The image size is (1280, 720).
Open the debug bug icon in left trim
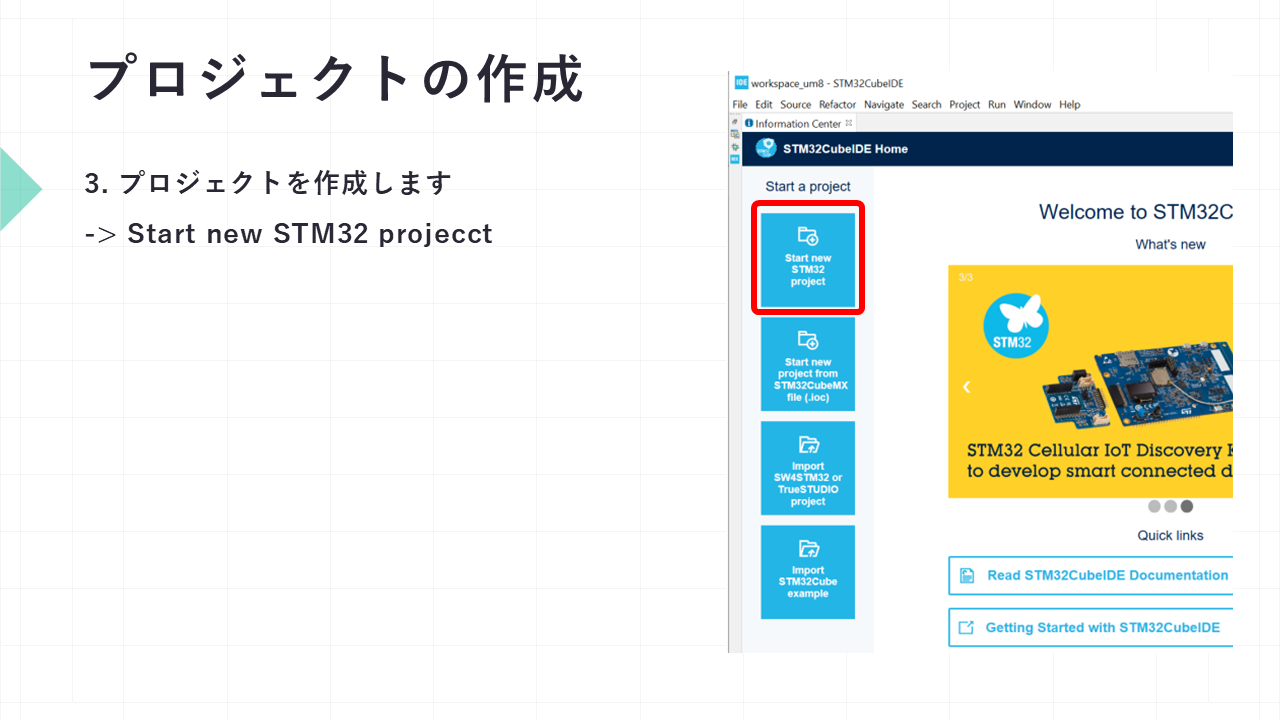tap(735, 146)
